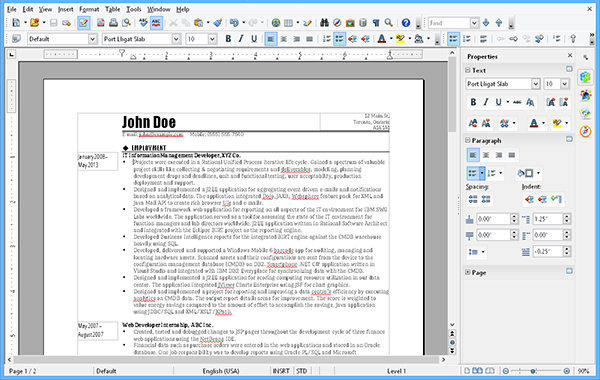Open the Gallery icon in the toolbar
The height and width of the screenshot is (380, 600).
[x=350, y=23]
